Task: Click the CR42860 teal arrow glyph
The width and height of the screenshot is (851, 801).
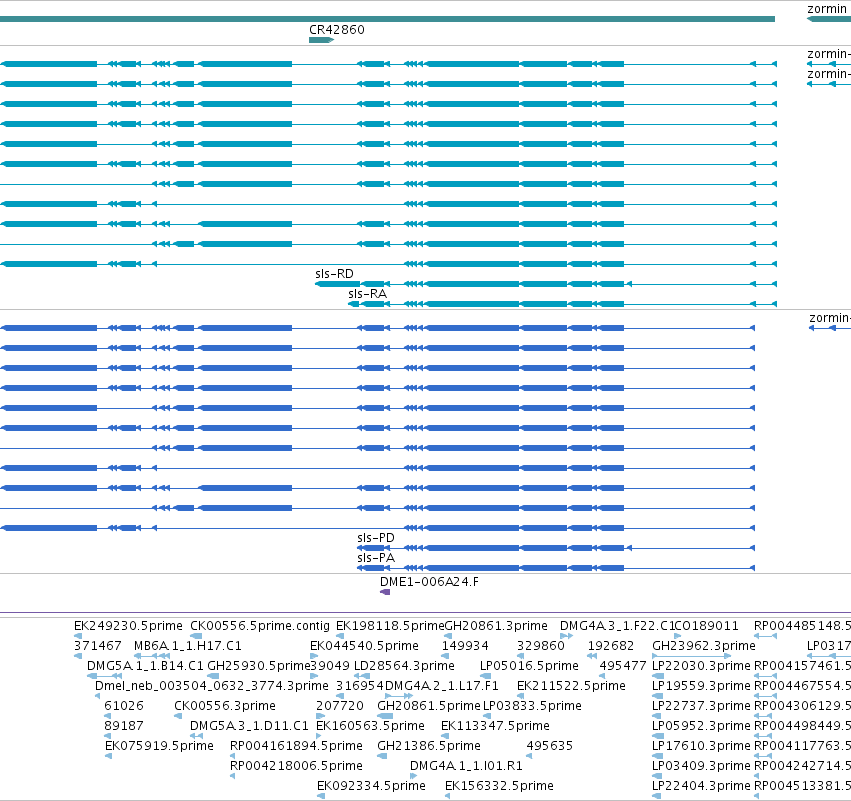Action: click(x=321, y=40)
